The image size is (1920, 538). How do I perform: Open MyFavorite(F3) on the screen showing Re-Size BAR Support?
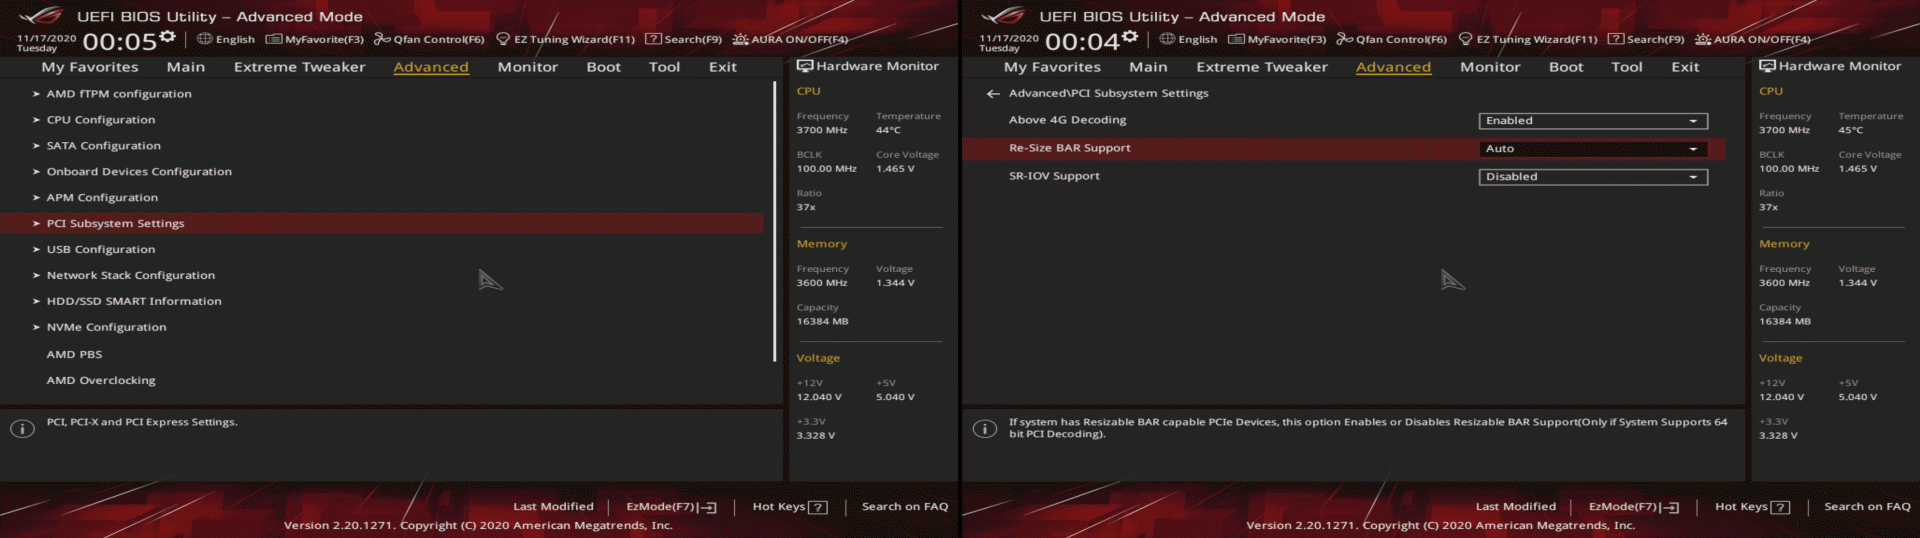[x=1277, y=40]
